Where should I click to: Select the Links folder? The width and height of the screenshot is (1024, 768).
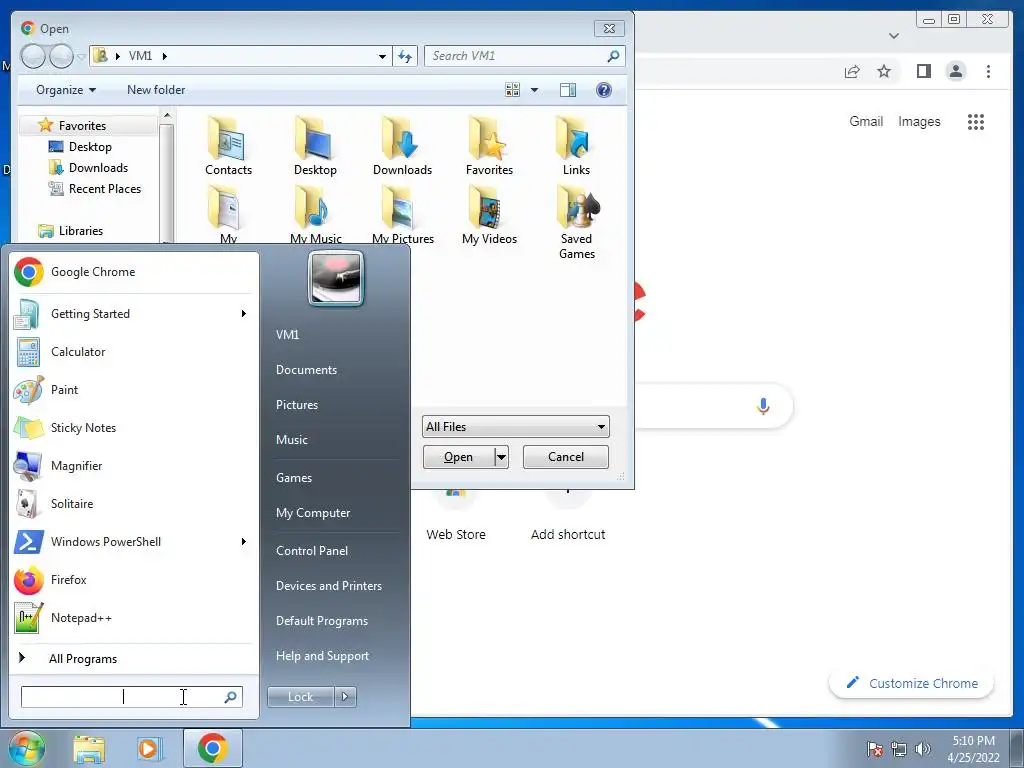point(576,146)
